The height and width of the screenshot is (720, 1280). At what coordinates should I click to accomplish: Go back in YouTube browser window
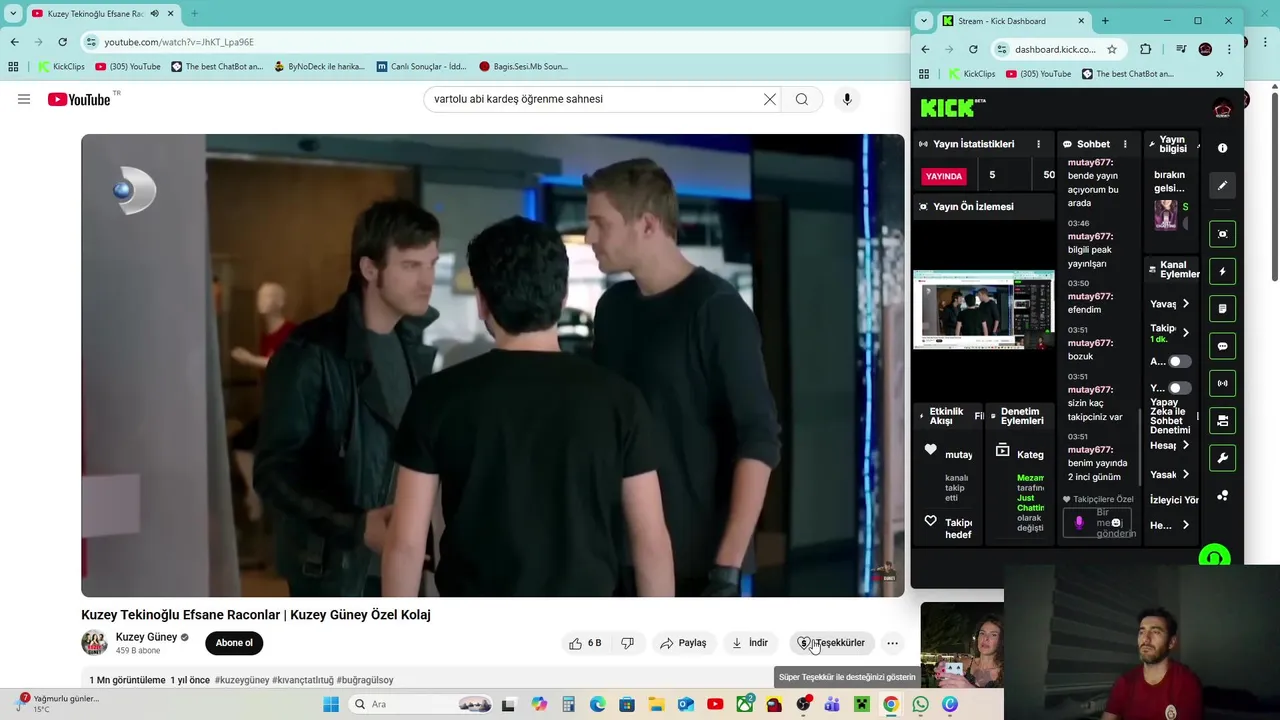coord(14,42)
